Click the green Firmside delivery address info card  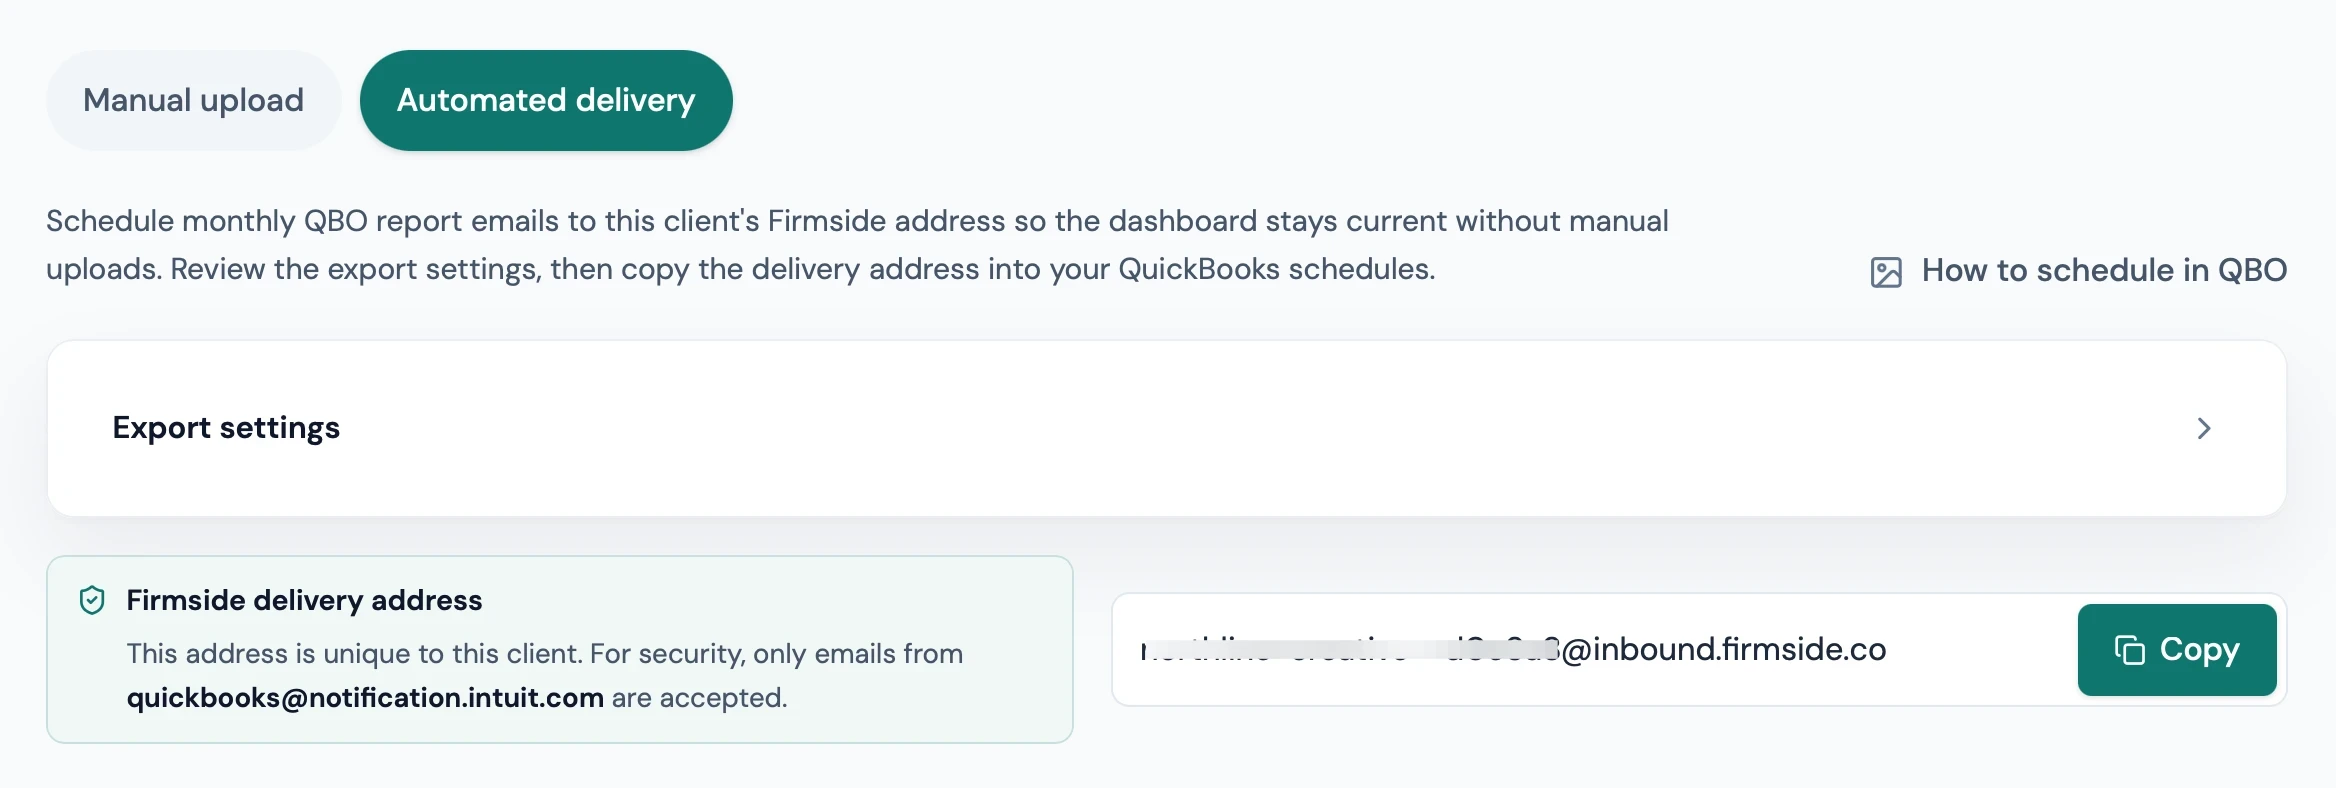coord(560,649)
